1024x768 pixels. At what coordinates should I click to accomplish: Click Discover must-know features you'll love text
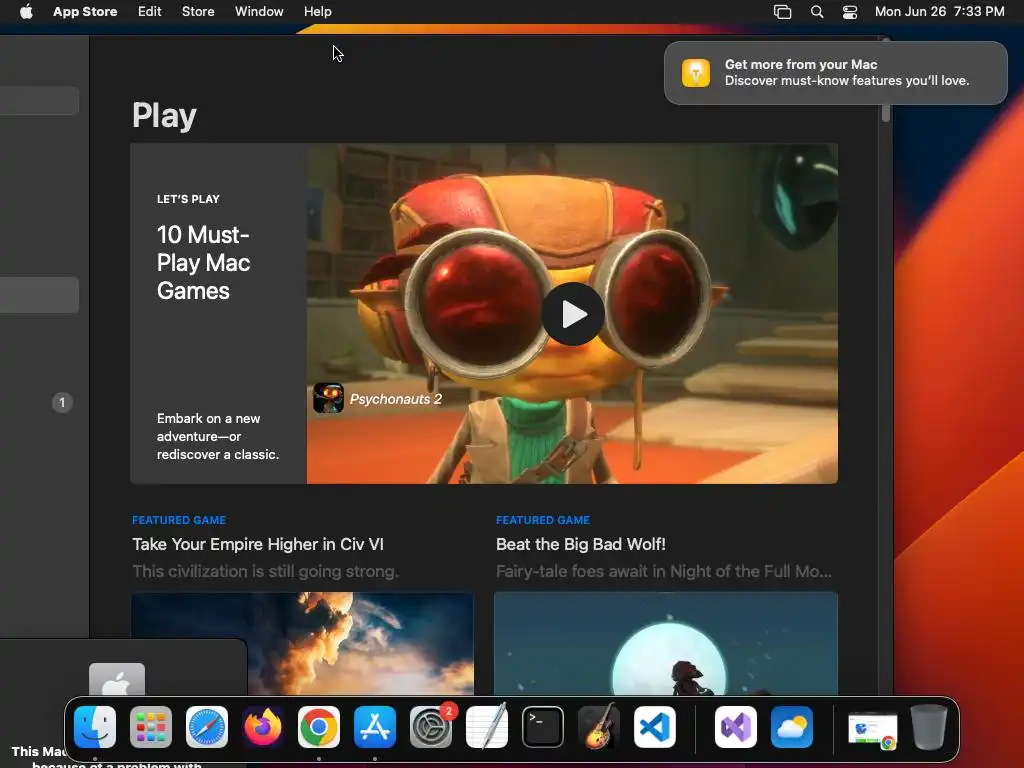click(x=847, y=81)
